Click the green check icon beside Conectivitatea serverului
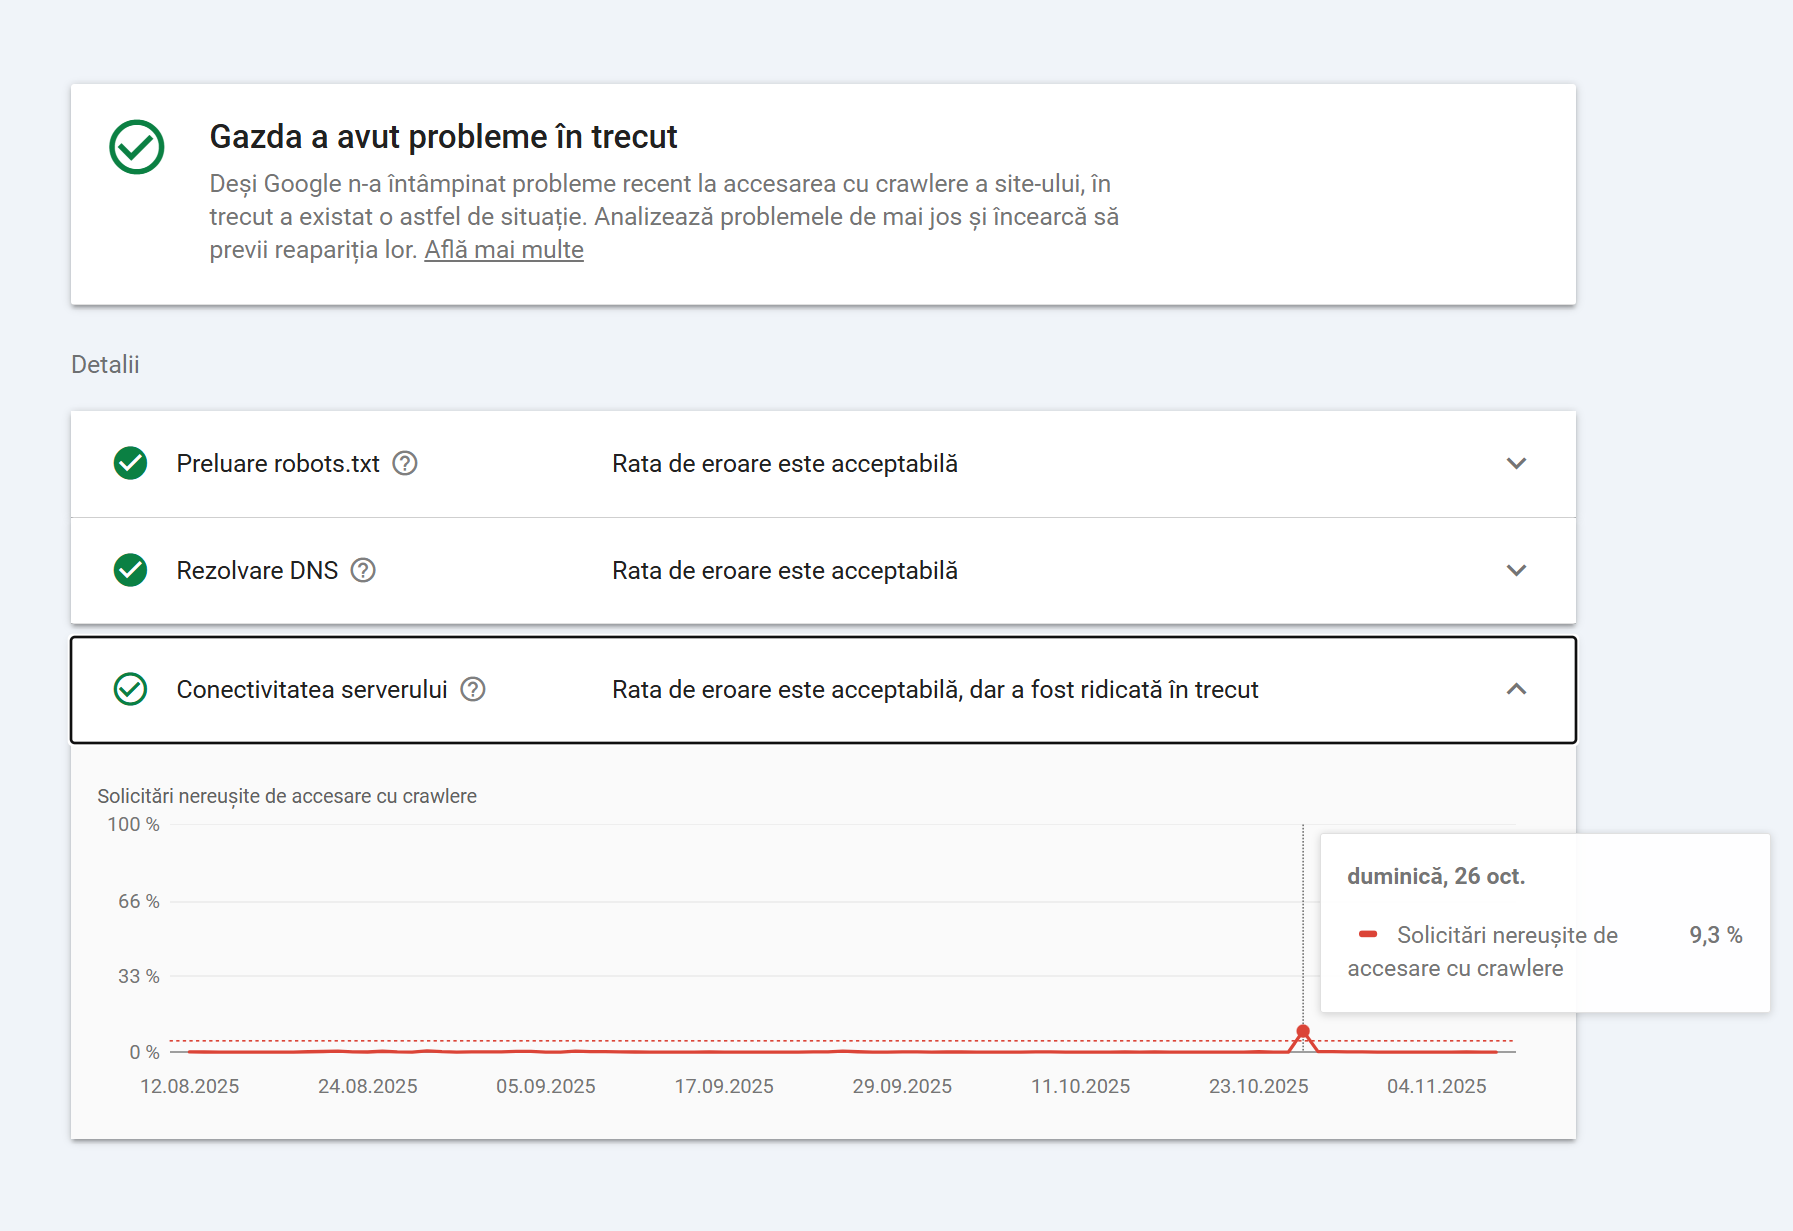1793x1231 pixels. pos(130,690)
